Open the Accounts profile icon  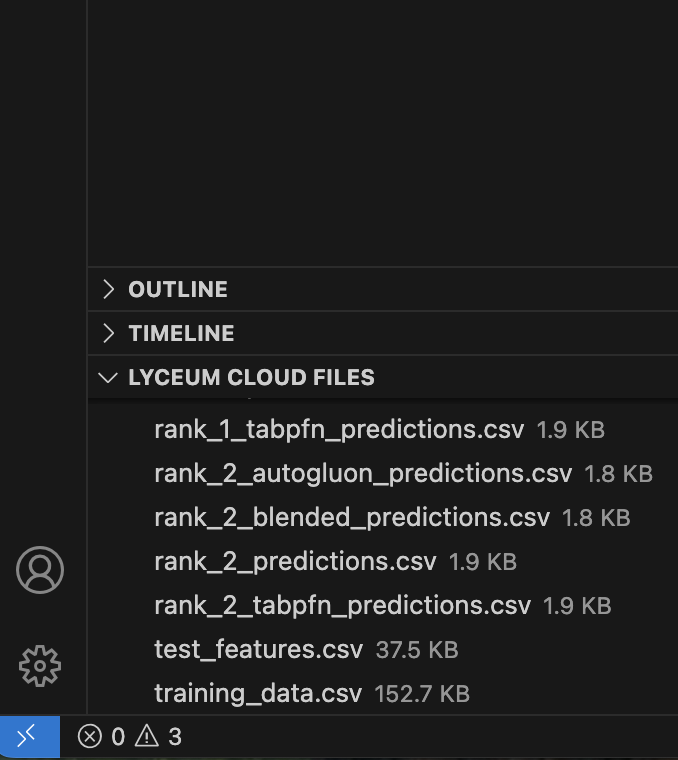point(40,570)
